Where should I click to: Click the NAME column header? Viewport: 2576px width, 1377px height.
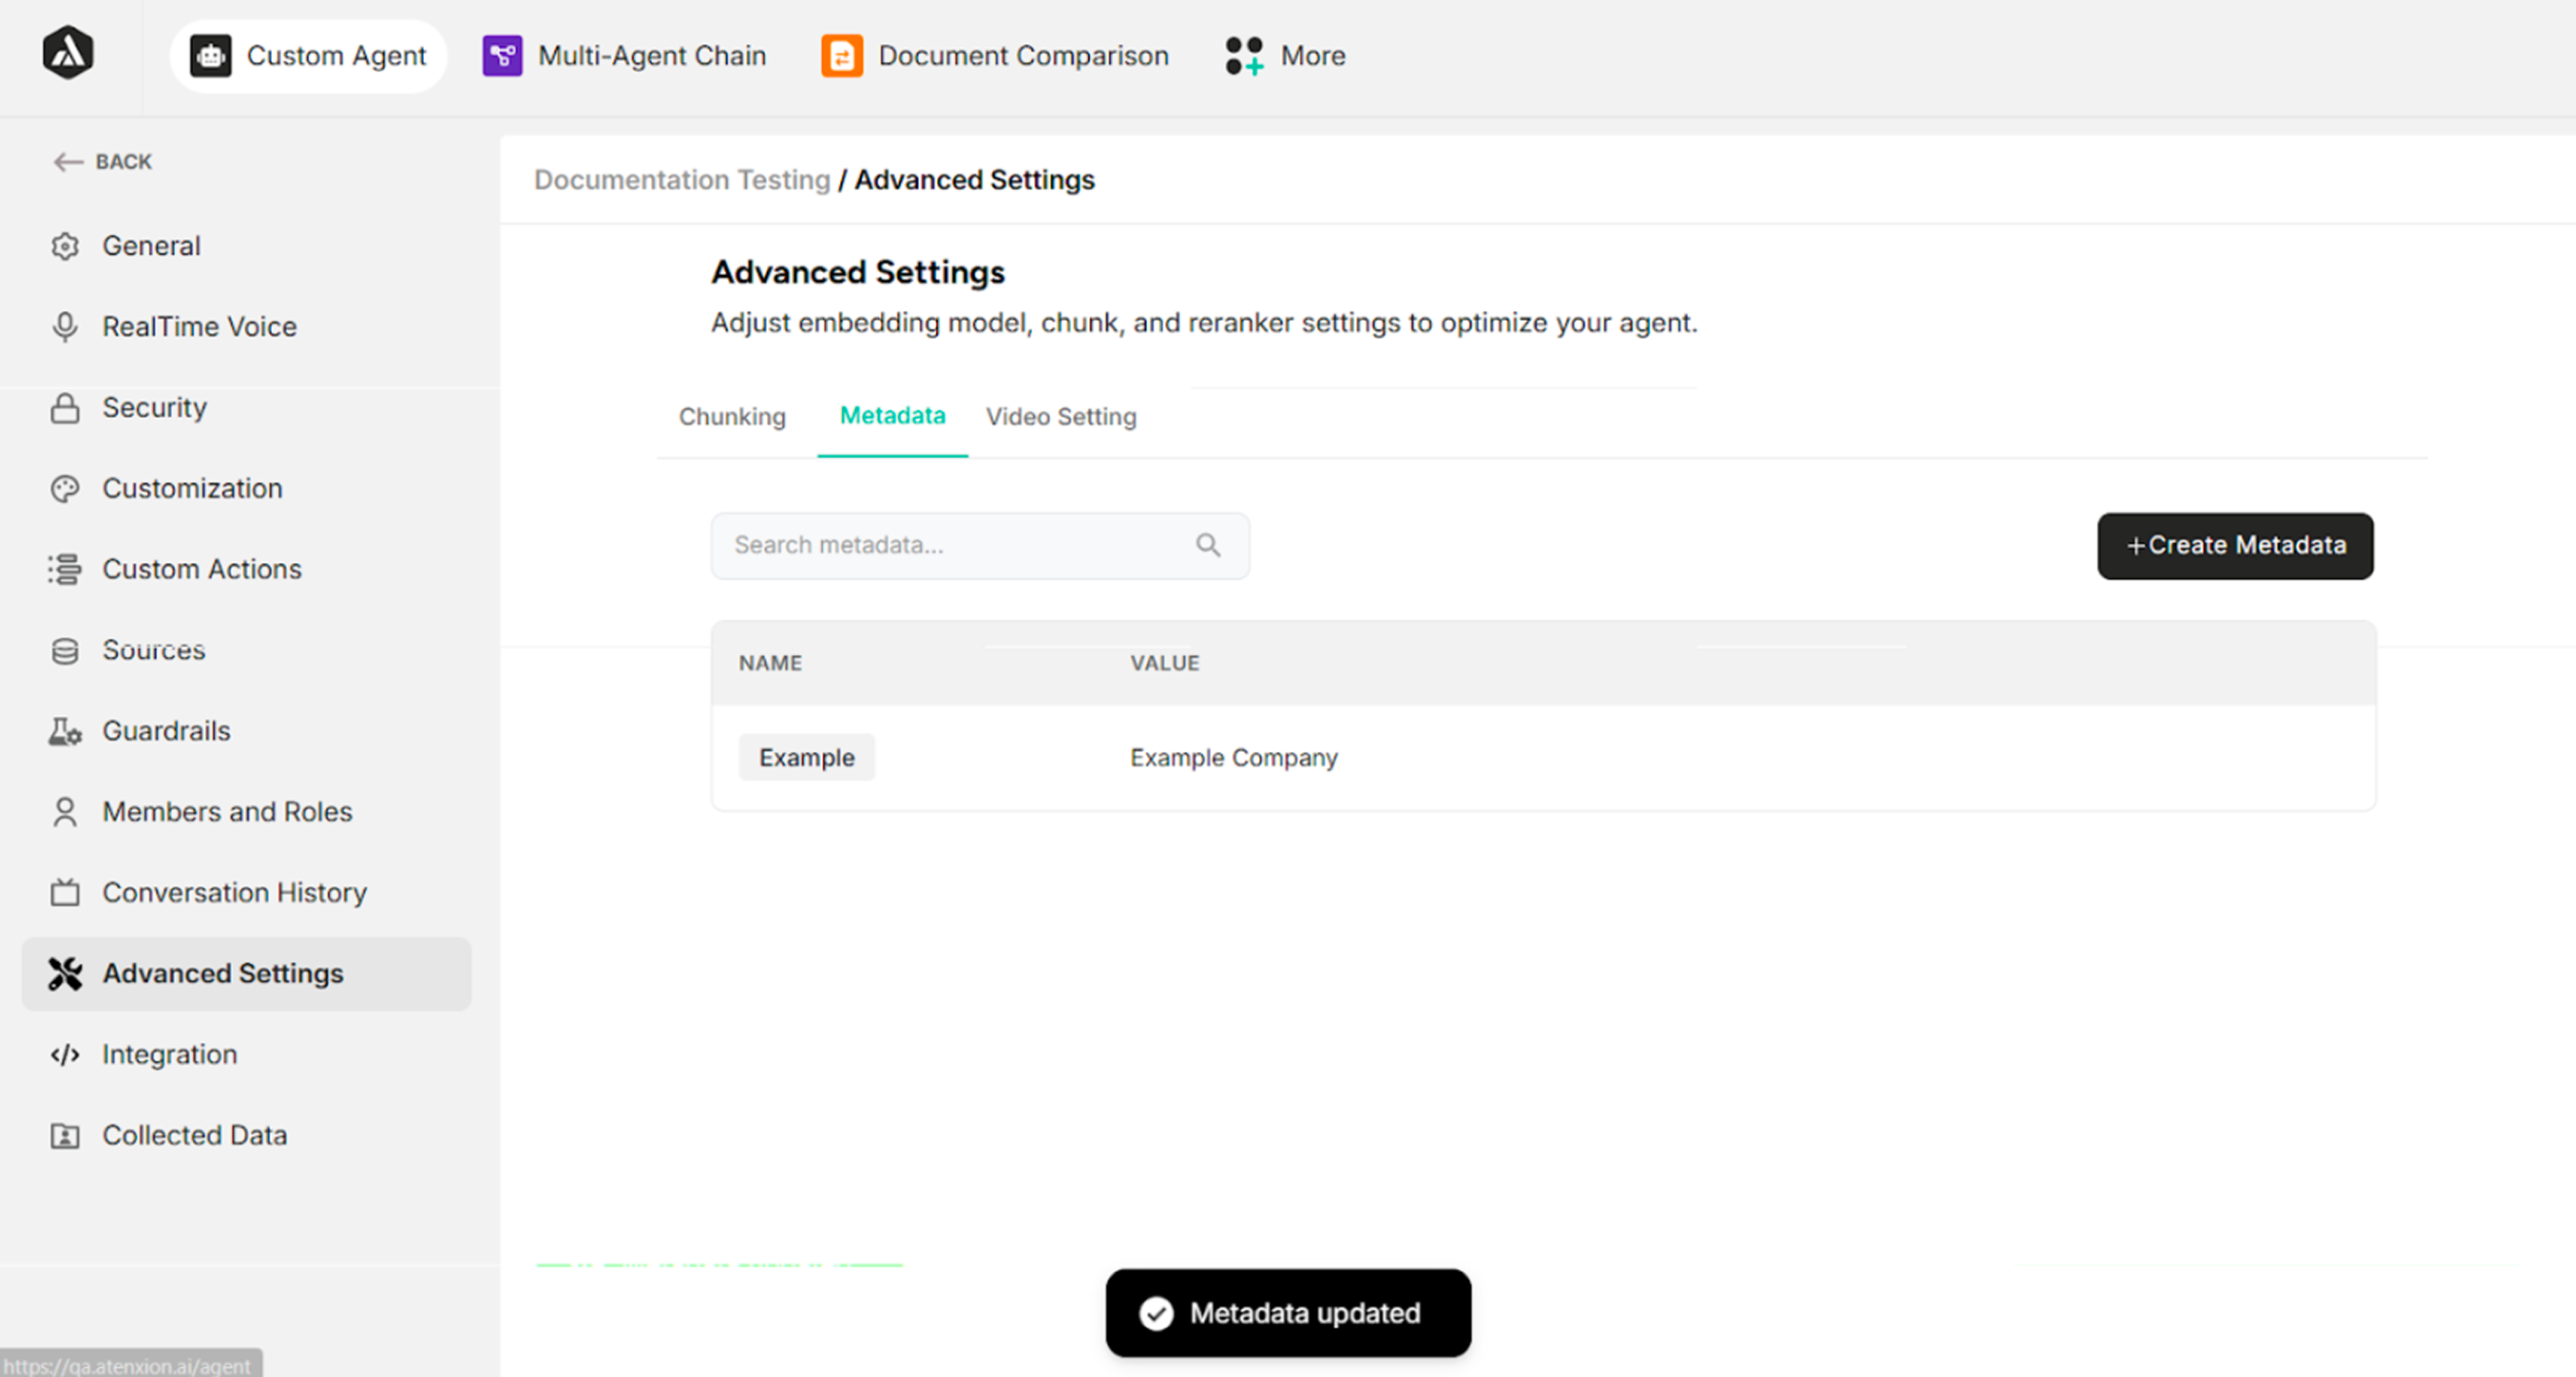click(770, 663)
